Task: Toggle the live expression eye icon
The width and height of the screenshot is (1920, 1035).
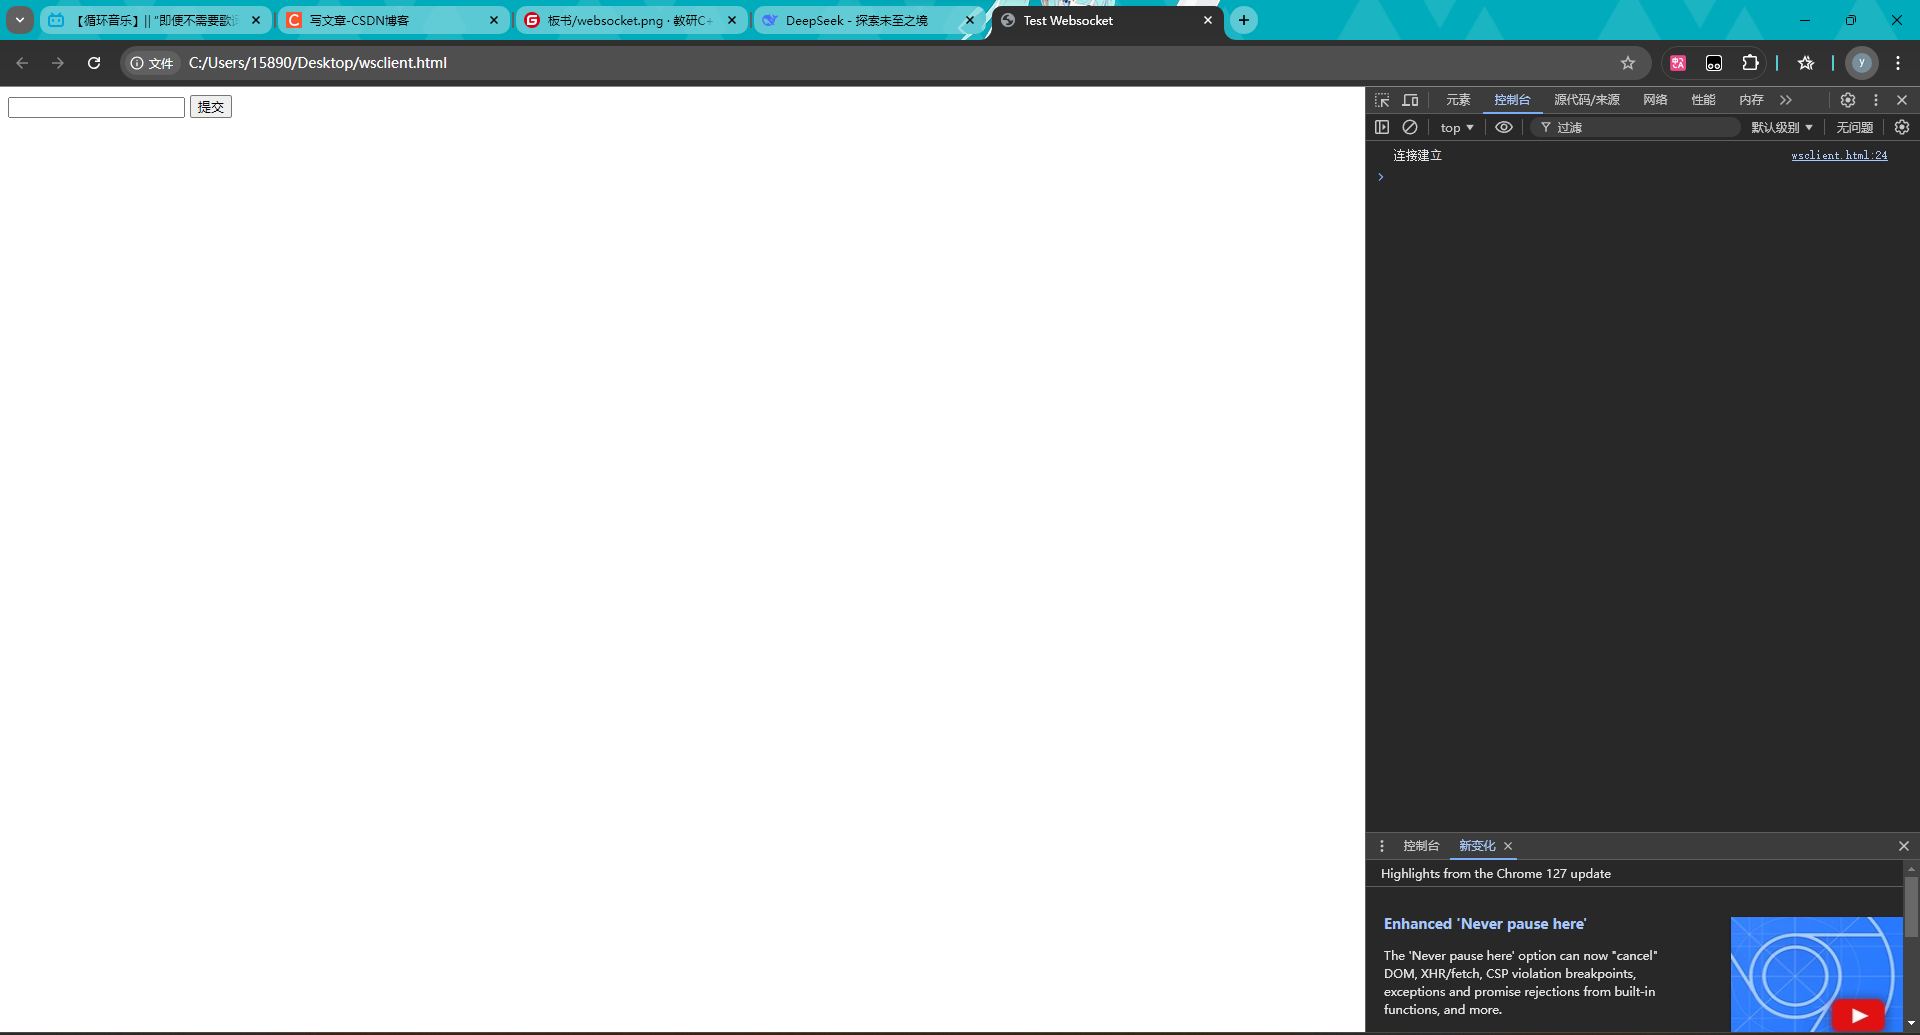Action: pyautogui.click(x=1504, y=127)
